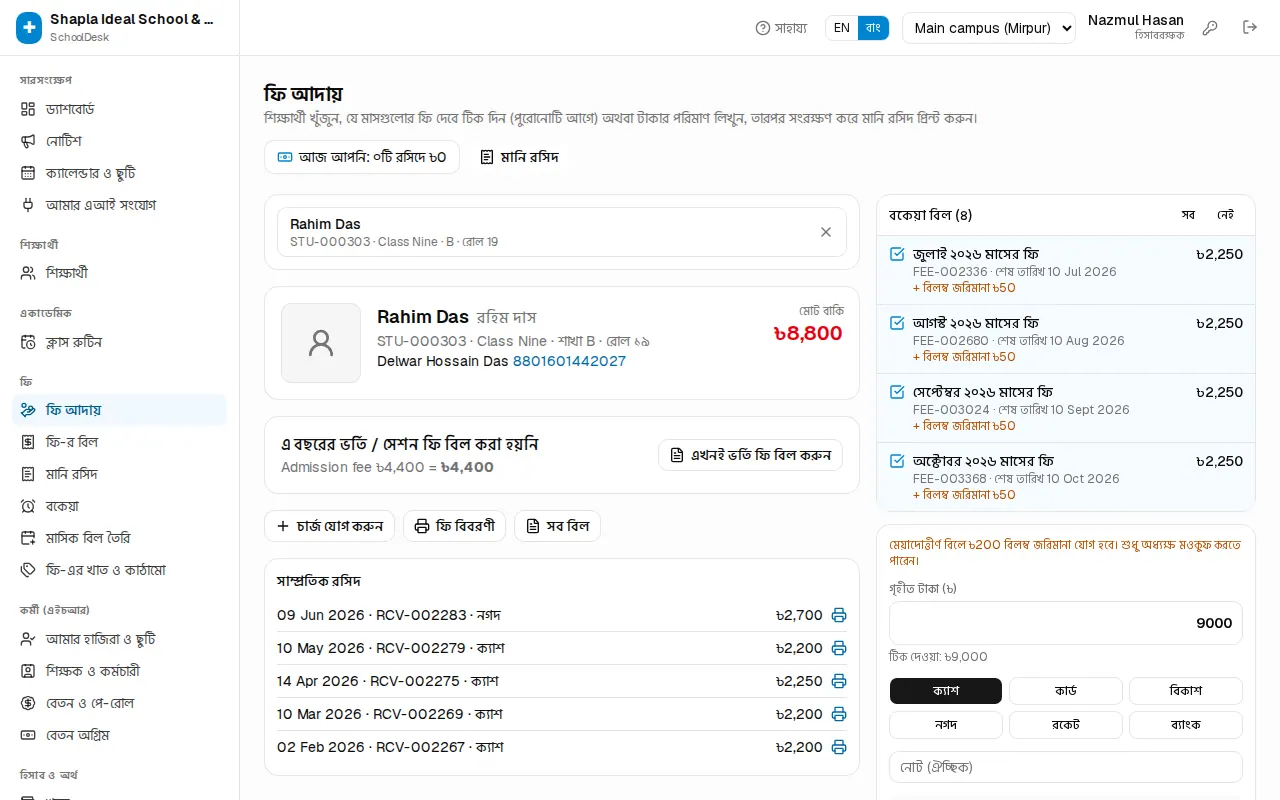The image size is (1280, 800).
Task: Uncheck সেপ্টেম্বর ২০২৬ মাসের ফি bill
Action: [x=897, y=392]
